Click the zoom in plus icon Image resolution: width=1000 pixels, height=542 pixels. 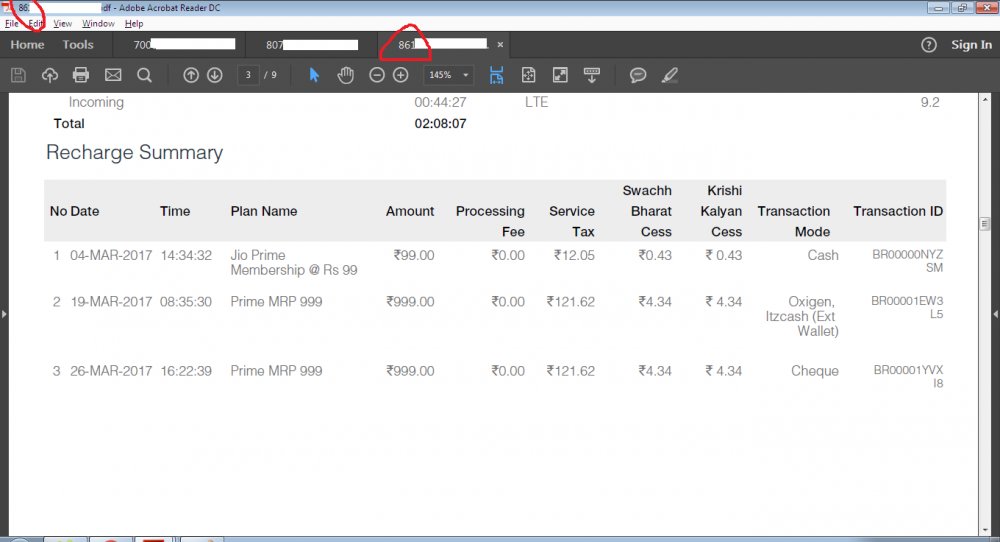(401, 75)
